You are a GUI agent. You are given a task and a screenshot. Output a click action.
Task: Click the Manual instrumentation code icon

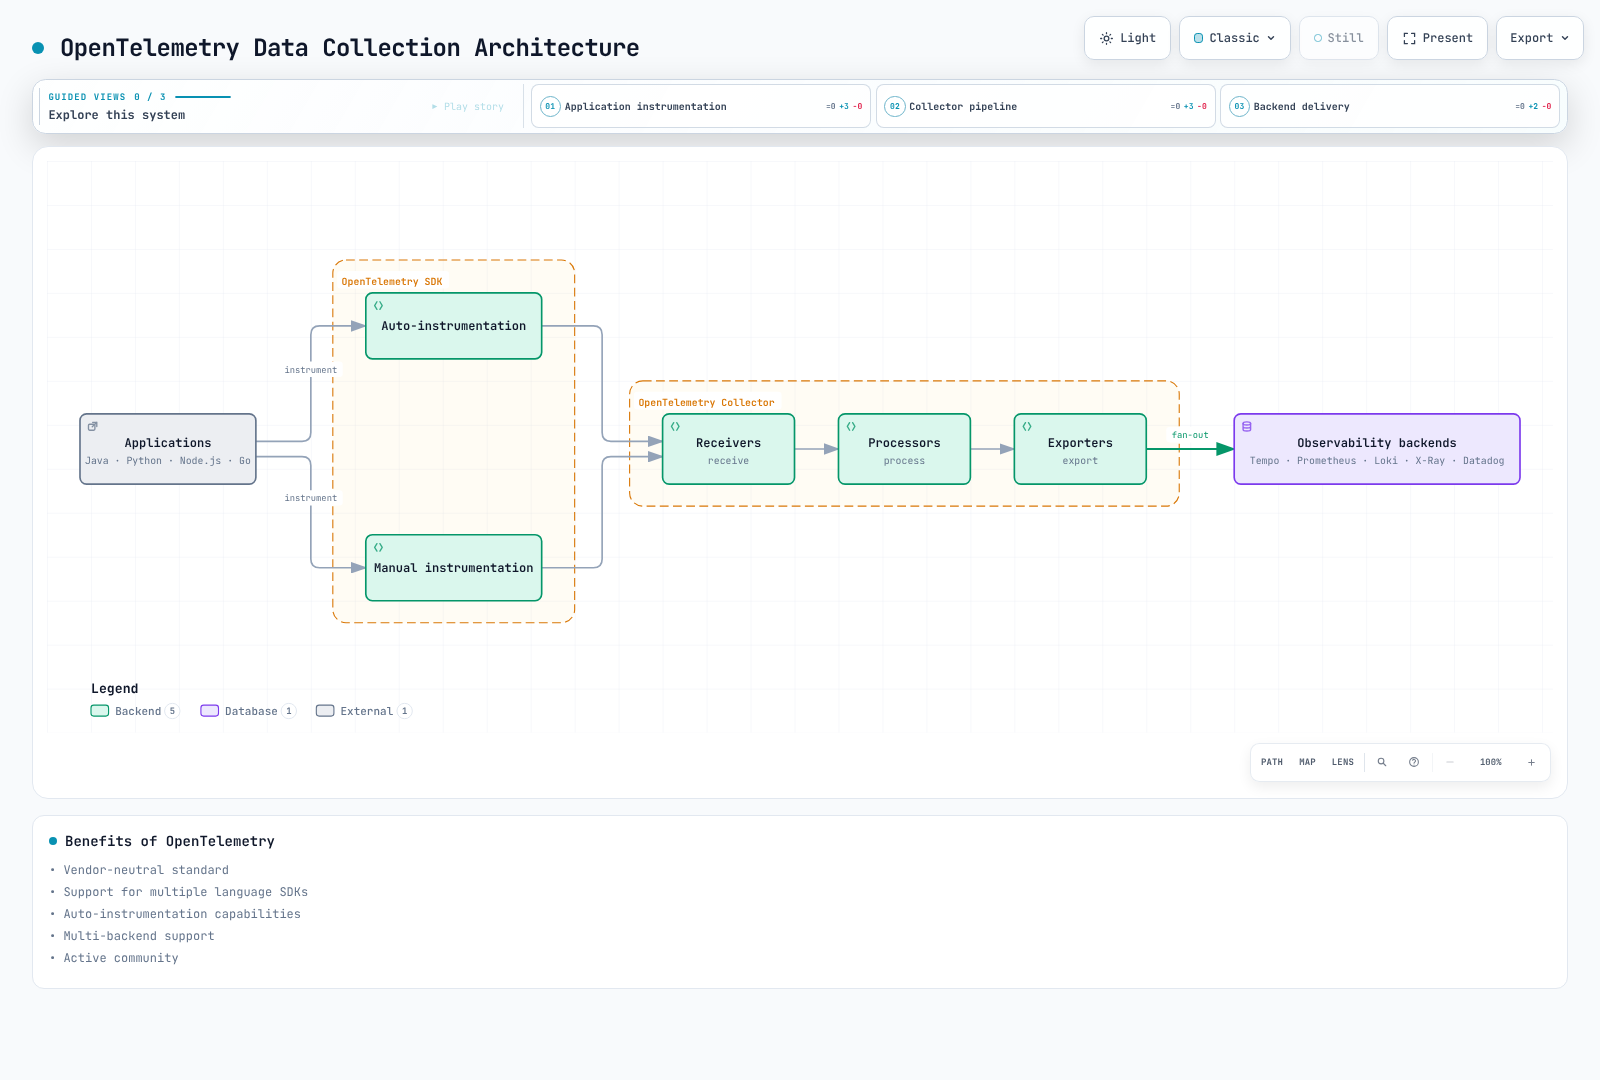(378, 547)
